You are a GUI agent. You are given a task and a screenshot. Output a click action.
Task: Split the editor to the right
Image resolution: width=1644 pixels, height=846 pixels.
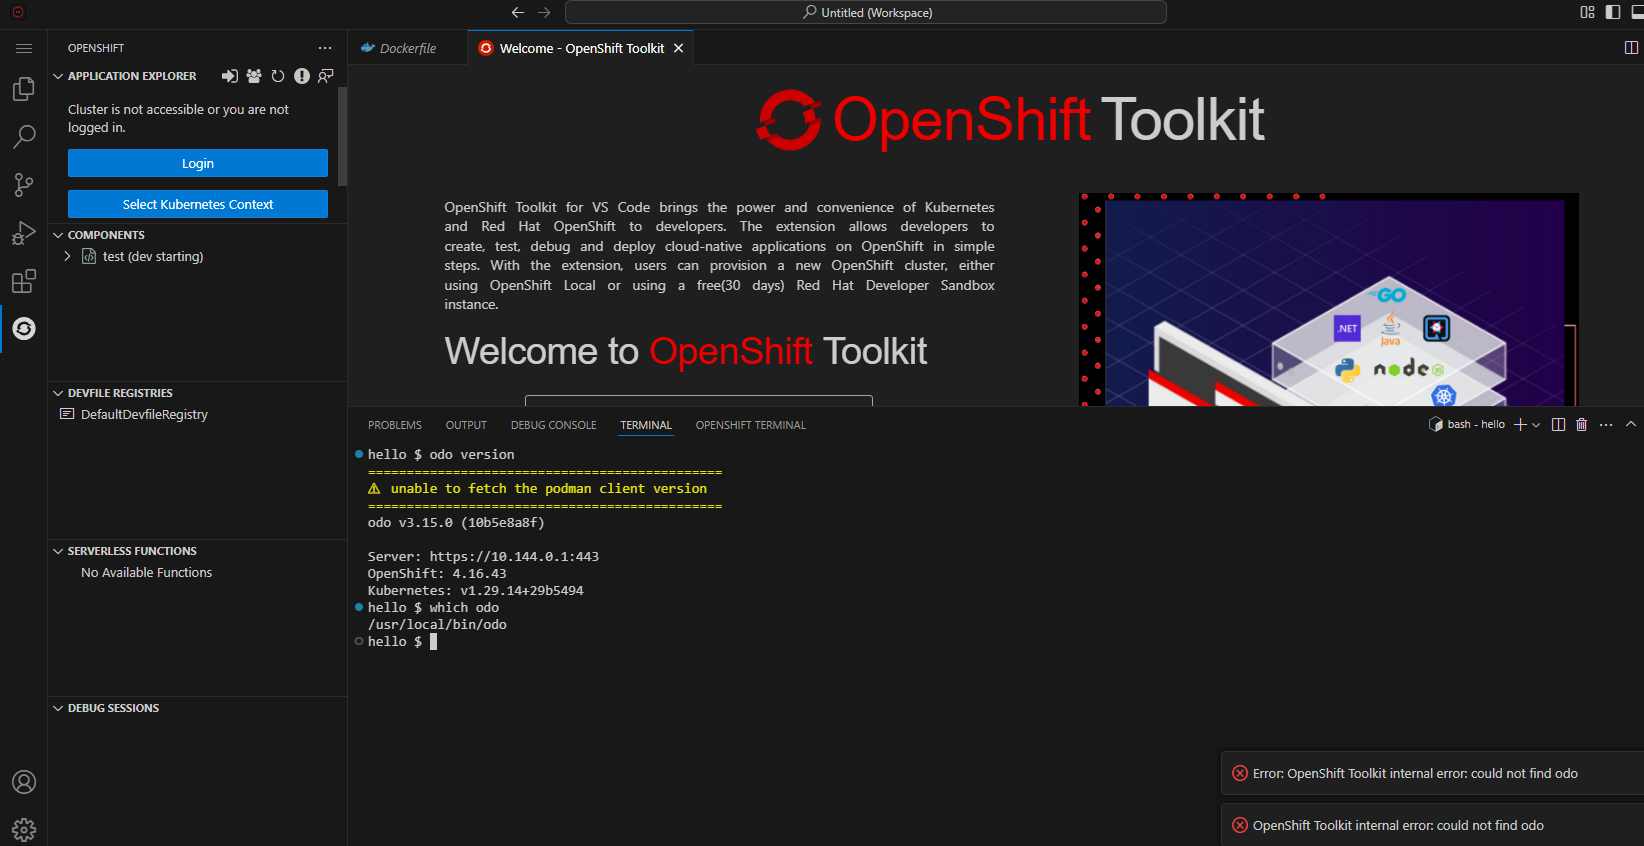[x=1631, y=47]
